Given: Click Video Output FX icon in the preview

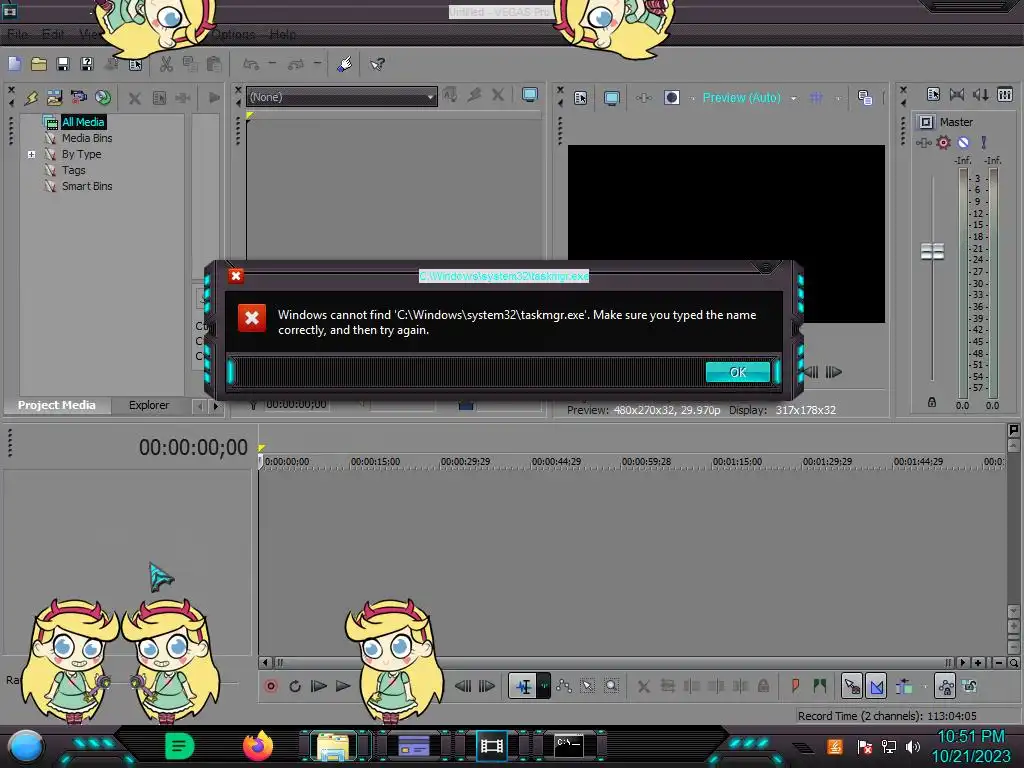Looking at the screenshot, I should click(x=644, y=98).
